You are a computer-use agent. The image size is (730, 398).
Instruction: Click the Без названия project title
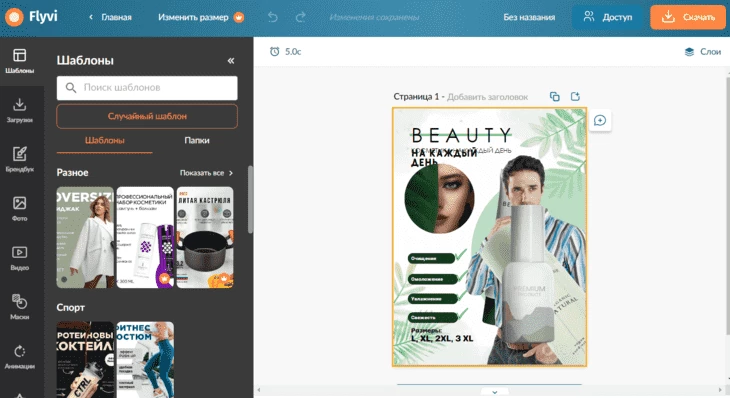(x=529, y=17)
